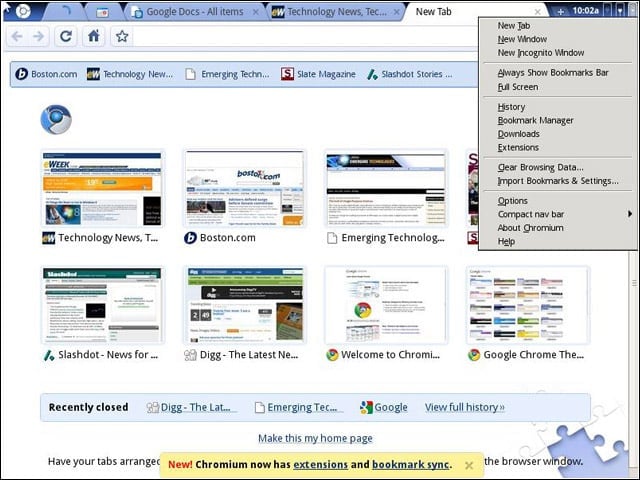Click the View full history link
The width and height of the screenshot is (640, 480).
pyautogui.click(x=464, y=407)
